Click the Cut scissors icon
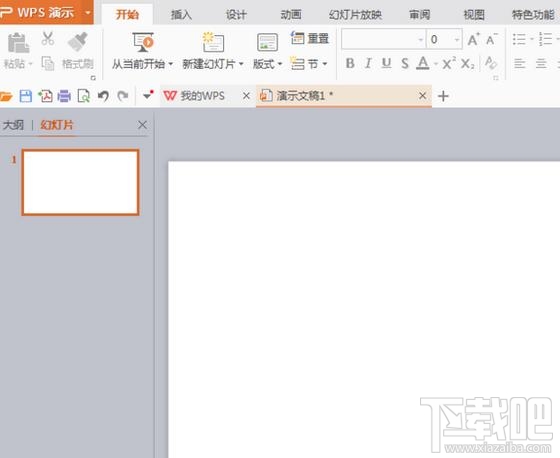 [48, 39]
